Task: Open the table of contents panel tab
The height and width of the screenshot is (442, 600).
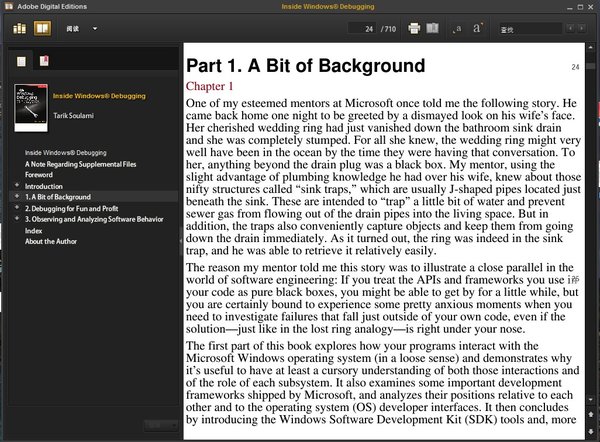Action: 21,61
